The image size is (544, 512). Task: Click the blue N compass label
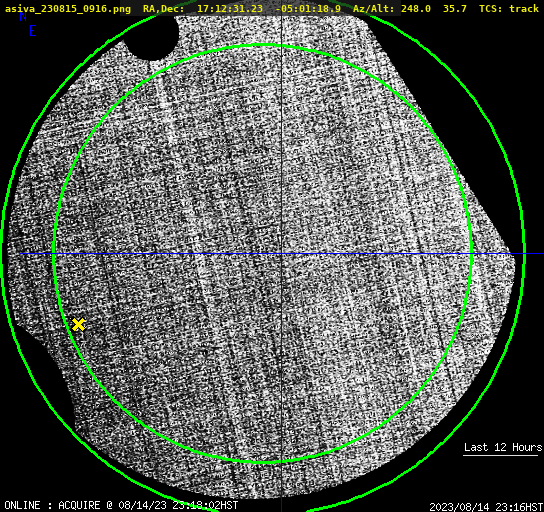pyautogui.click(x=23, y=16)
